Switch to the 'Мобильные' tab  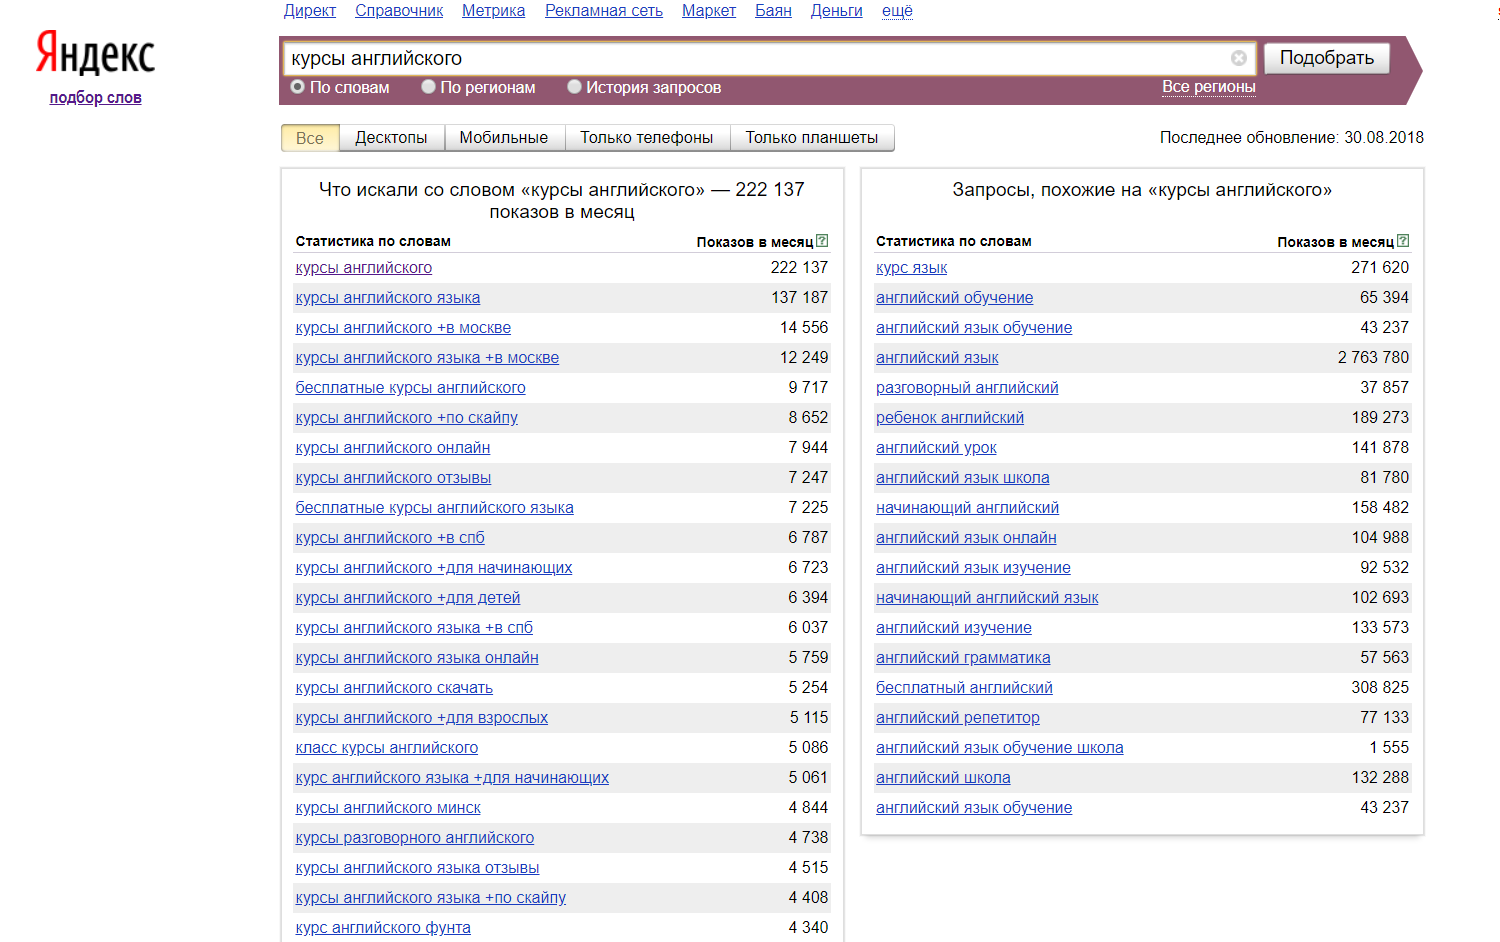tap(503, 138)
